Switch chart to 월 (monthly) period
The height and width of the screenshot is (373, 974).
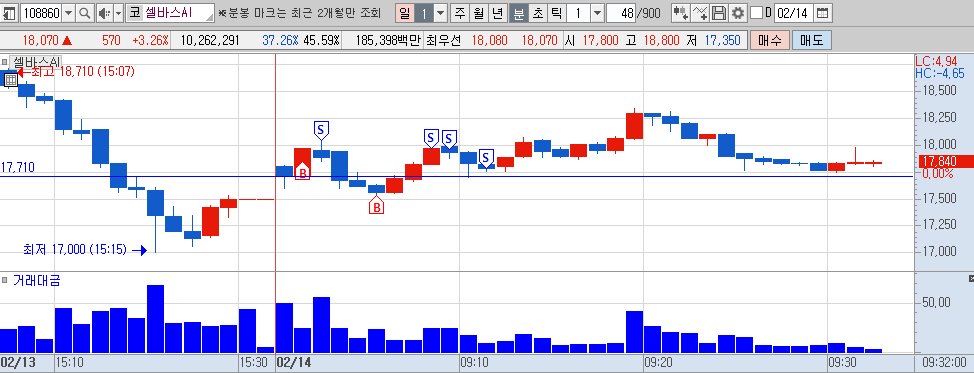click(x=479, y=12)
